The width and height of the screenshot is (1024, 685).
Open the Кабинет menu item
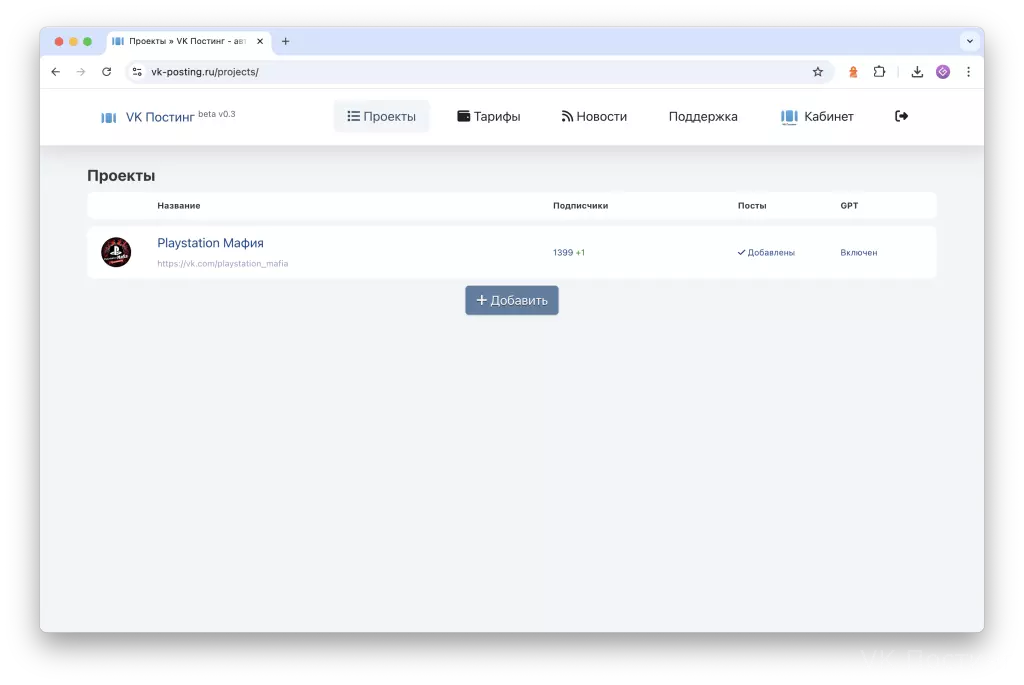817,116
